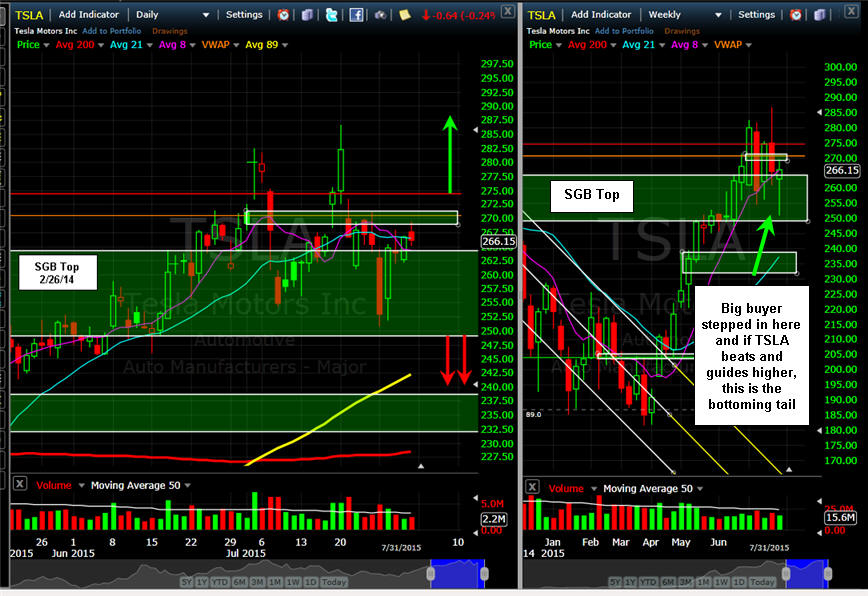Viewport: 868px width, 596px height.
Task: Jump to Today in the Weekly chart range
Action: coord(762,582)
